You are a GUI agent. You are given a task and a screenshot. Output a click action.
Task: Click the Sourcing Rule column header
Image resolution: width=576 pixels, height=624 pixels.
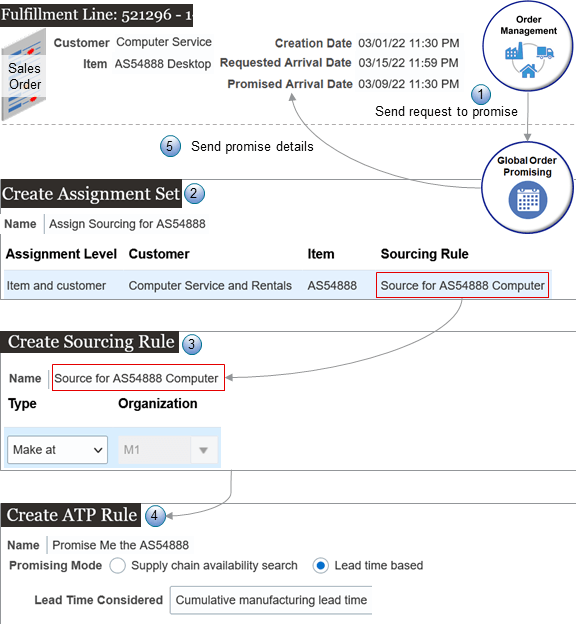click(x=424, y=254)
